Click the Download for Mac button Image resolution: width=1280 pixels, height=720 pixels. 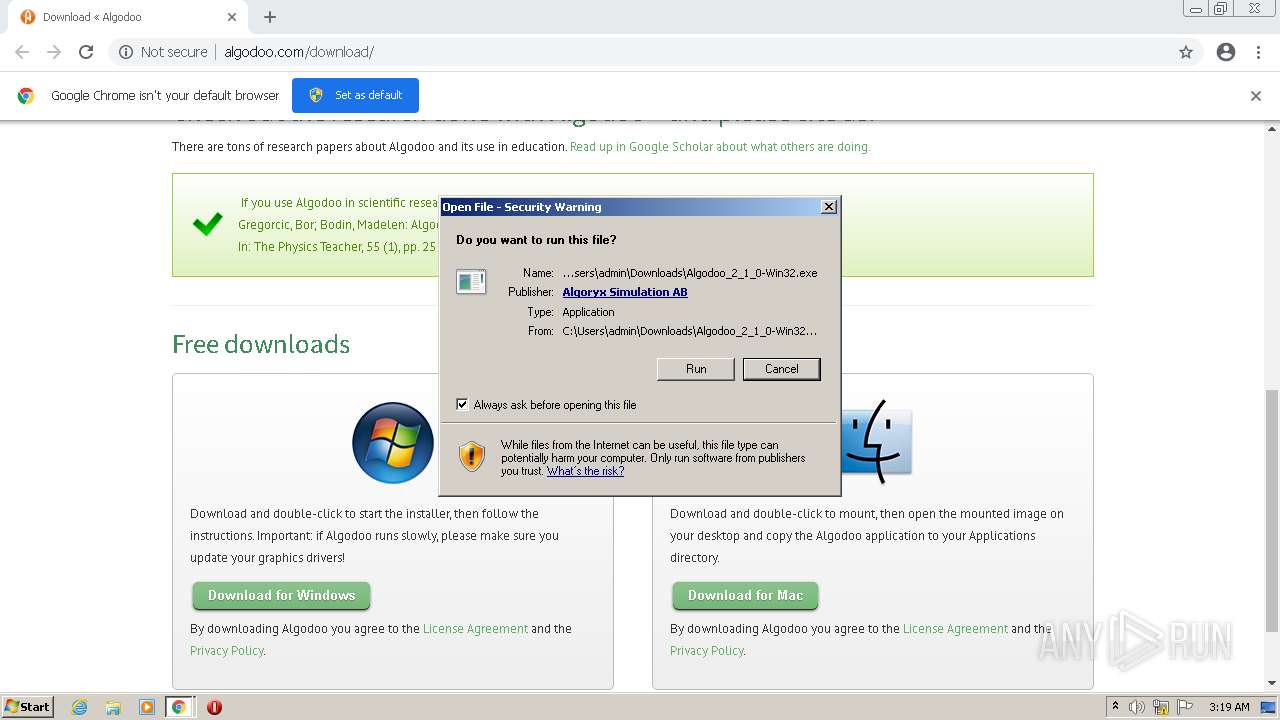pyautogui.click(x=745, y=596)
